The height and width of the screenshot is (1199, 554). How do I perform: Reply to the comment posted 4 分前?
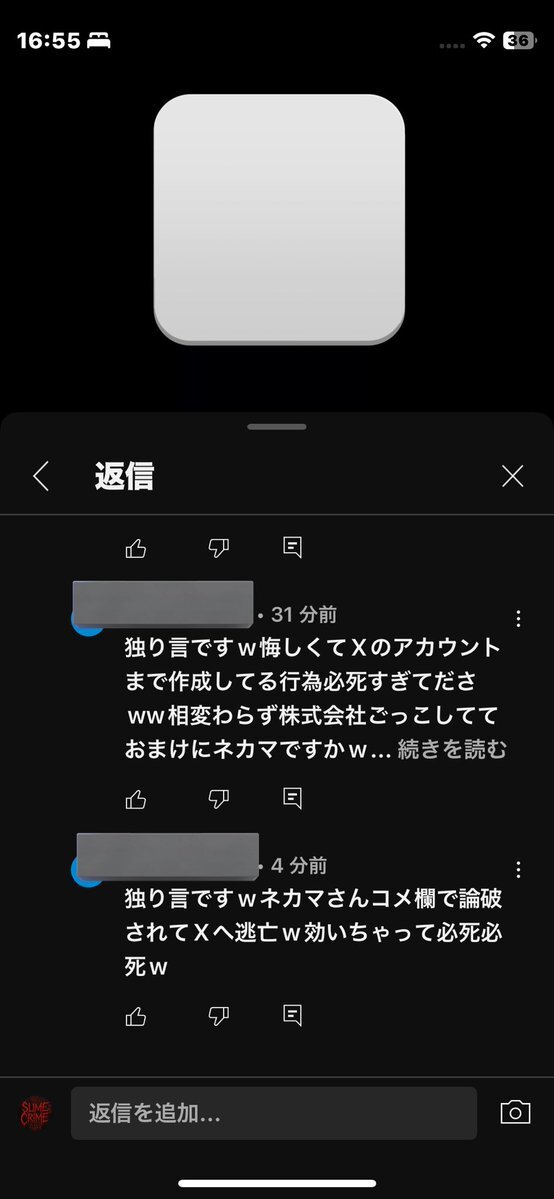coord(292,1015)
